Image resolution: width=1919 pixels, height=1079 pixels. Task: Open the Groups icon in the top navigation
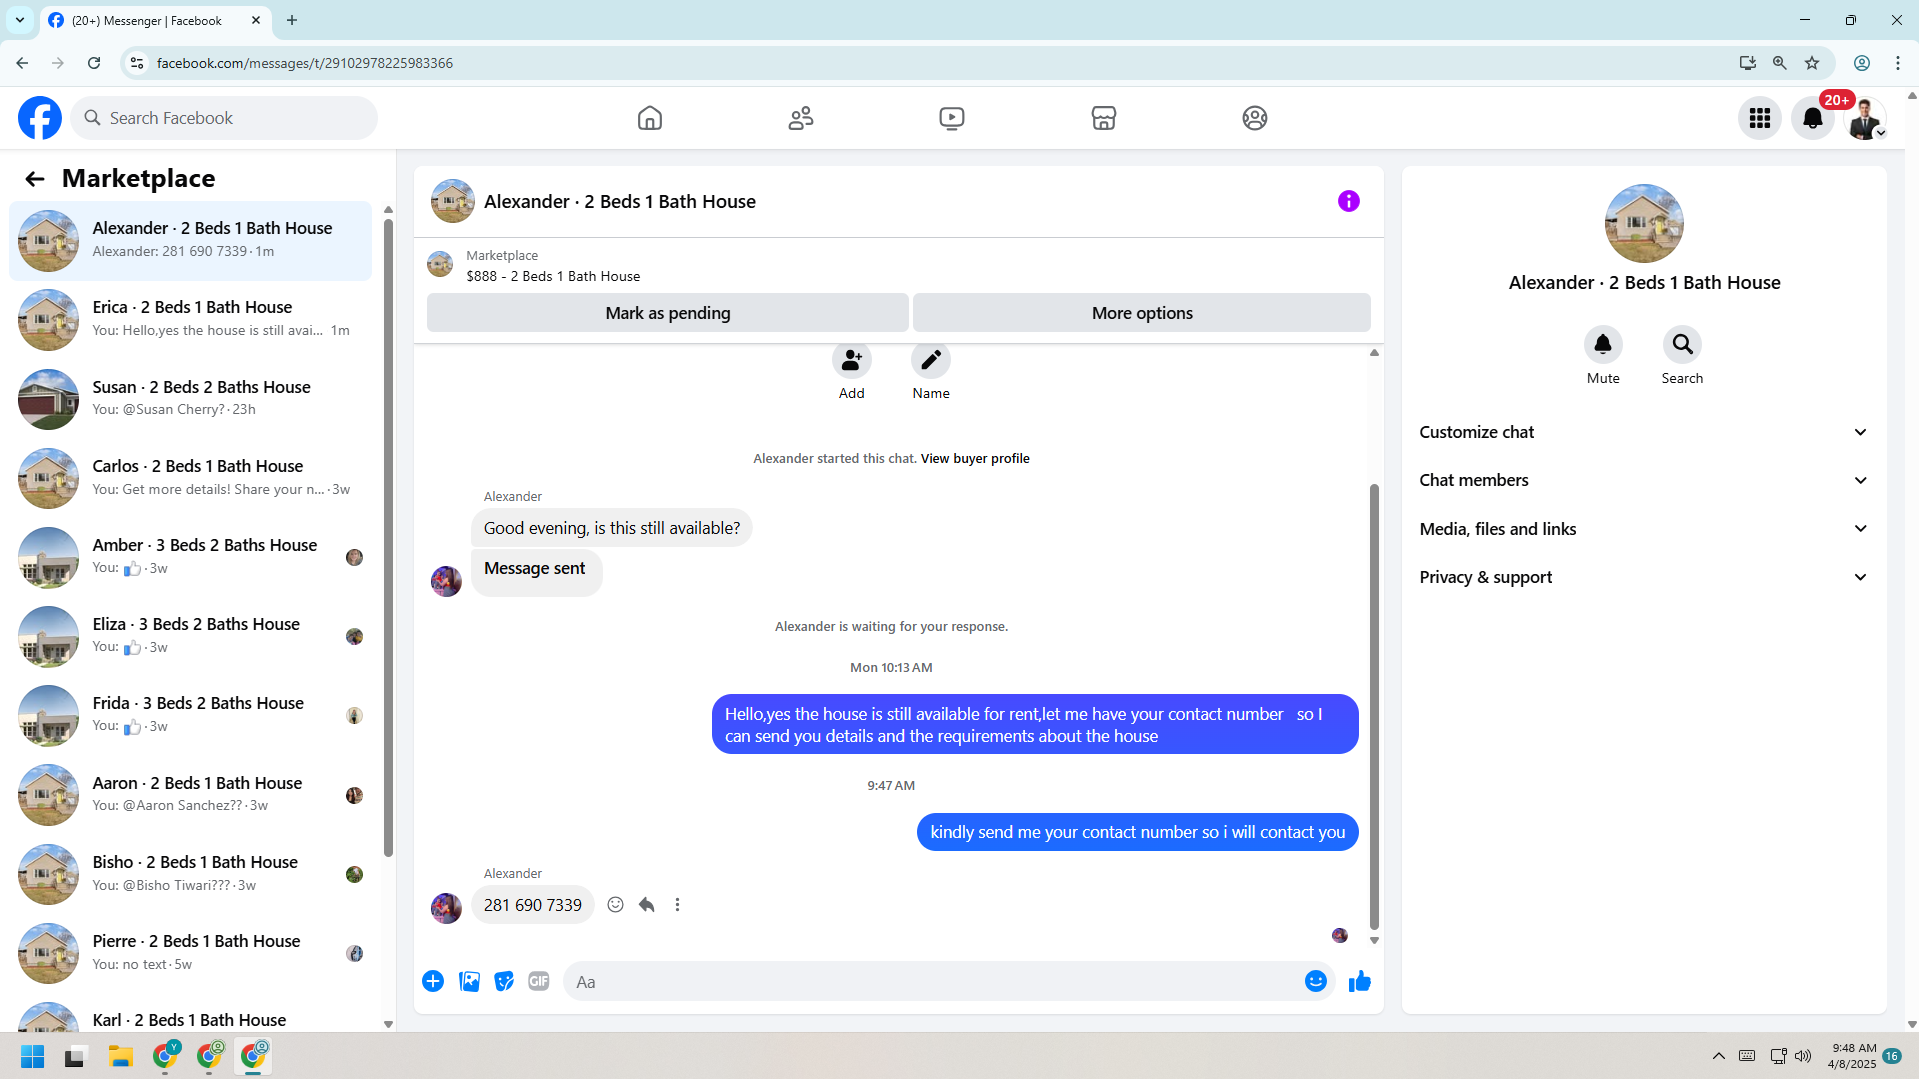1255,118
